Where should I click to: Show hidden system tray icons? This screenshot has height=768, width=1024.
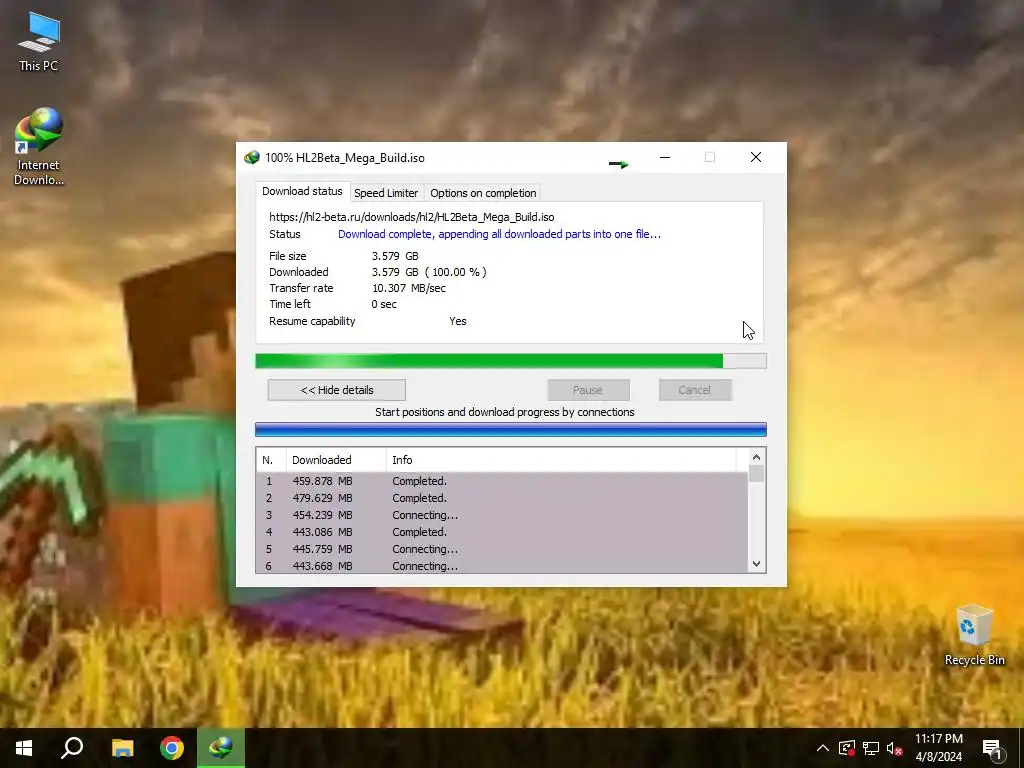(823, 748)
